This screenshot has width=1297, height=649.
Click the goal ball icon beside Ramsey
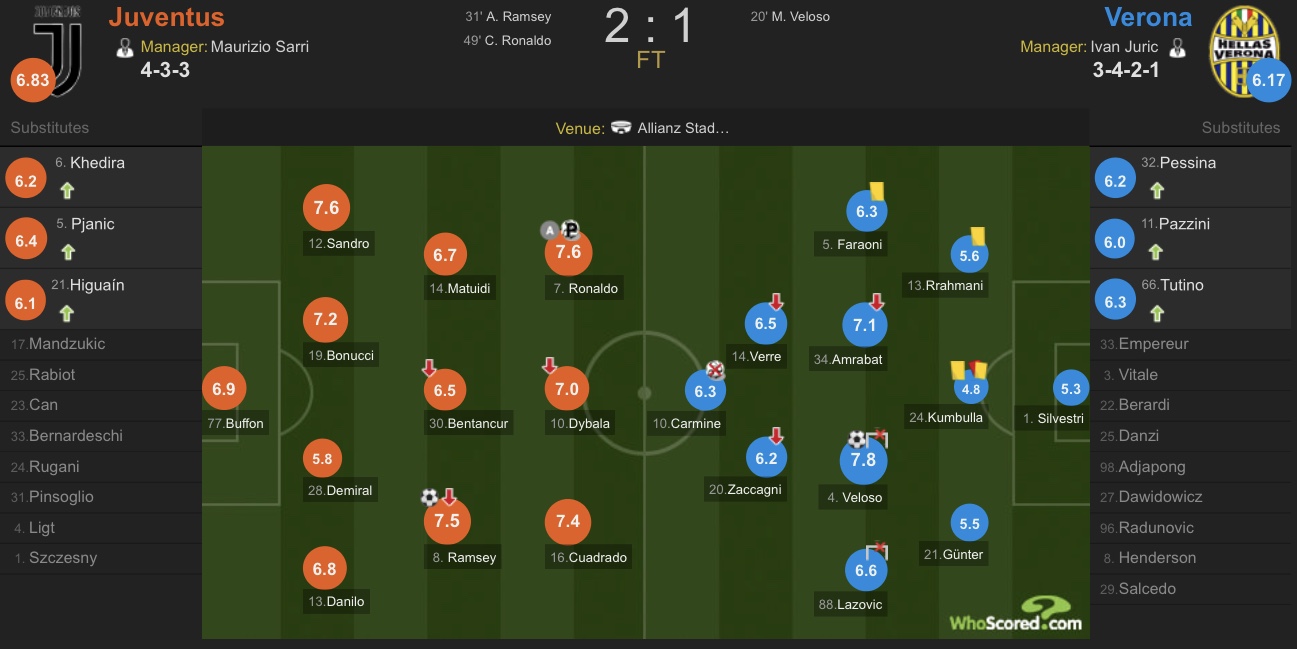[429, 497]
